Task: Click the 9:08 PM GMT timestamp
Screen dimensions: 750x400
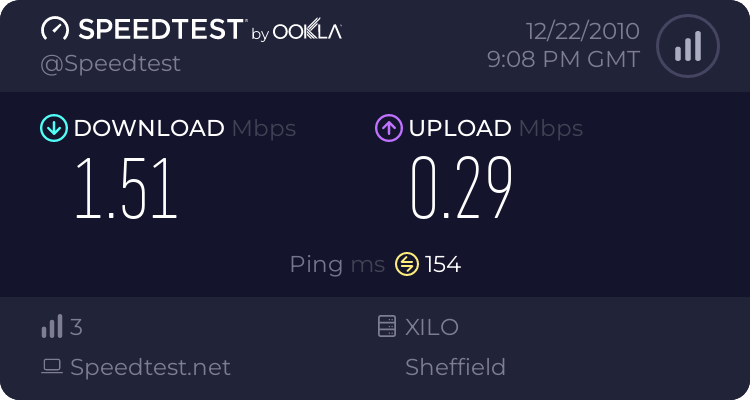Action: tap(563, 59)
